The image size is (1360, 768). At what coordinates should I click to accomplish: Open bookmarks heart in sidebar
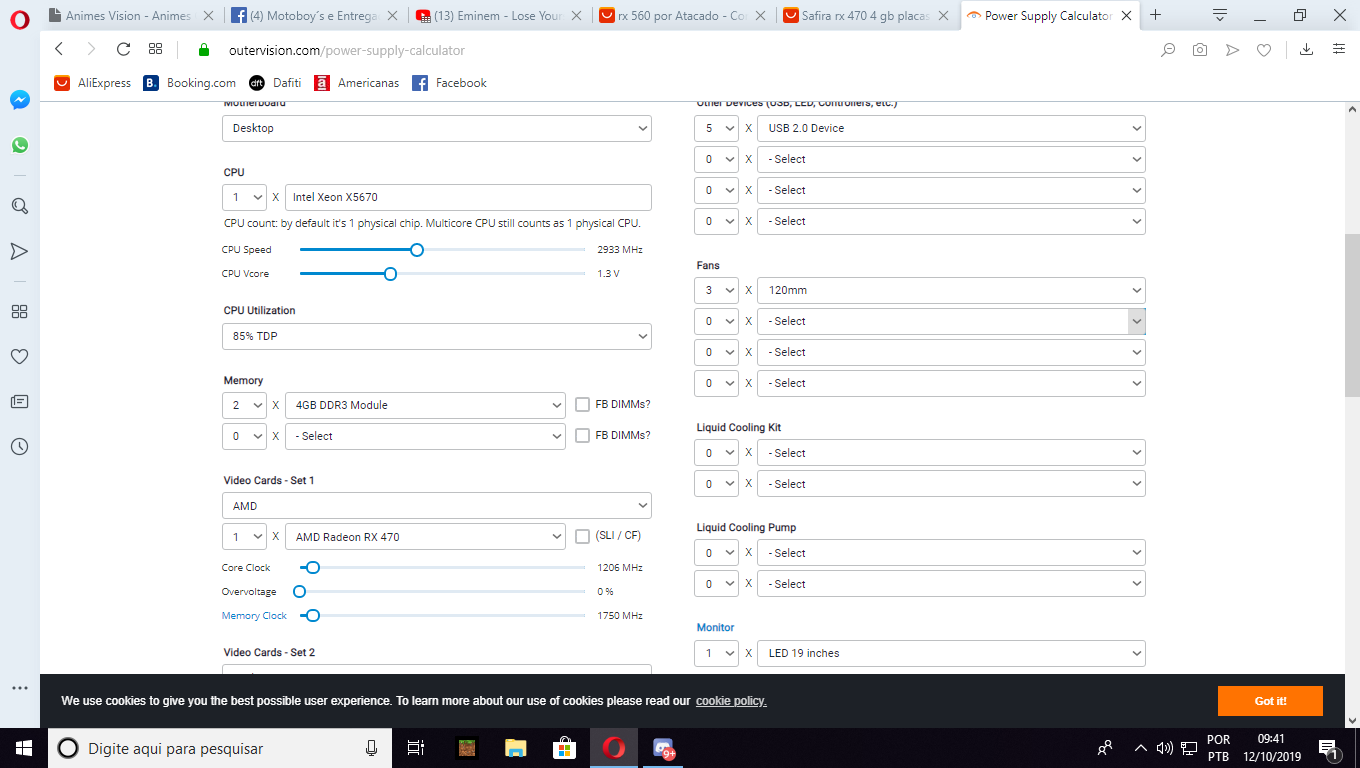(x=20, y=357)
